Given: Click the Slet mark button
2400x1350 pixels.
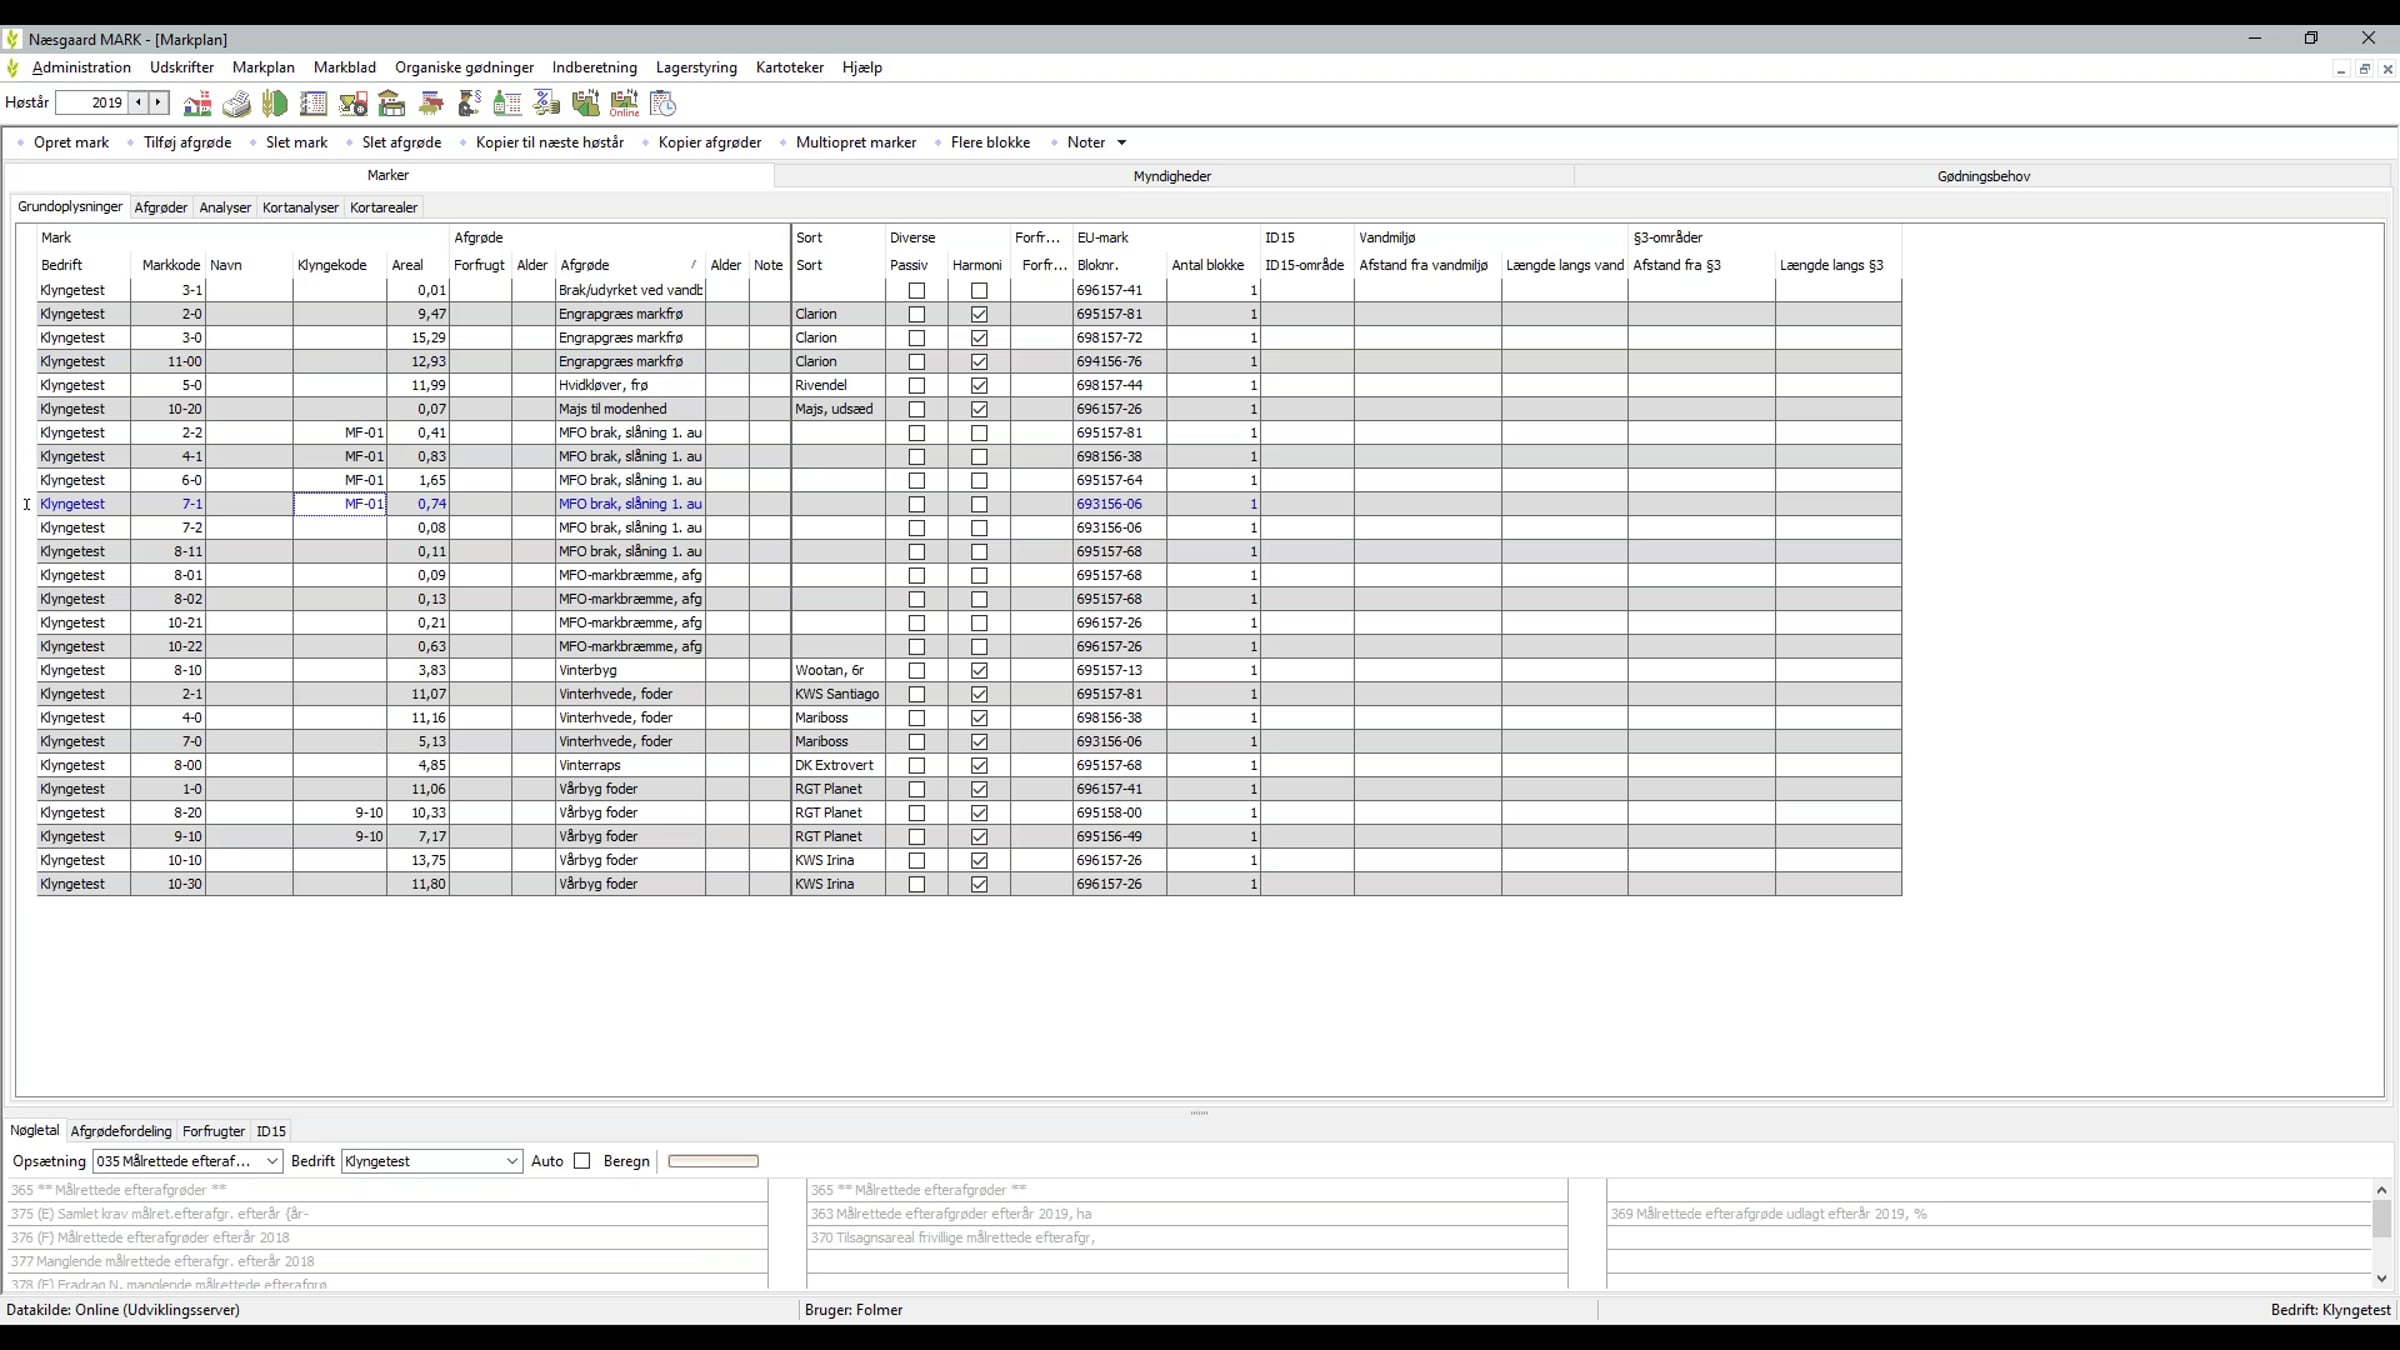Looking at the screenshot, I should [297, 143].
